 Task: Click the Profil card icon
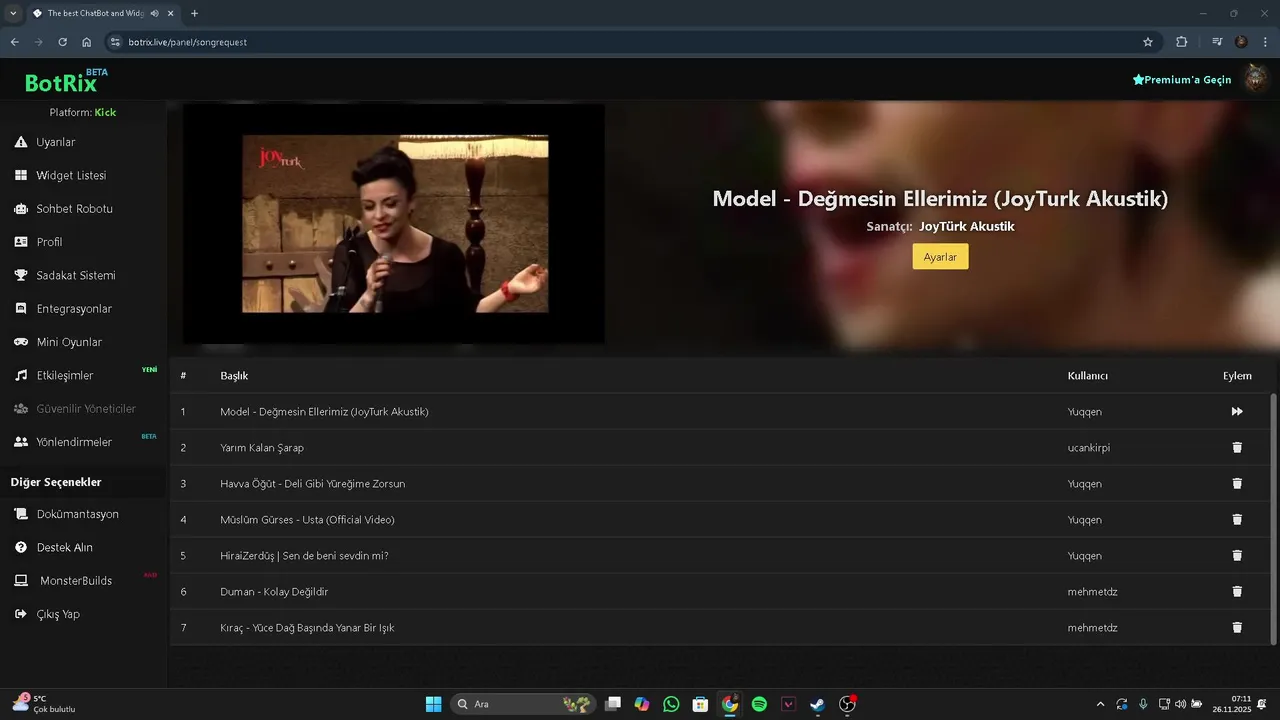[21, 242]
